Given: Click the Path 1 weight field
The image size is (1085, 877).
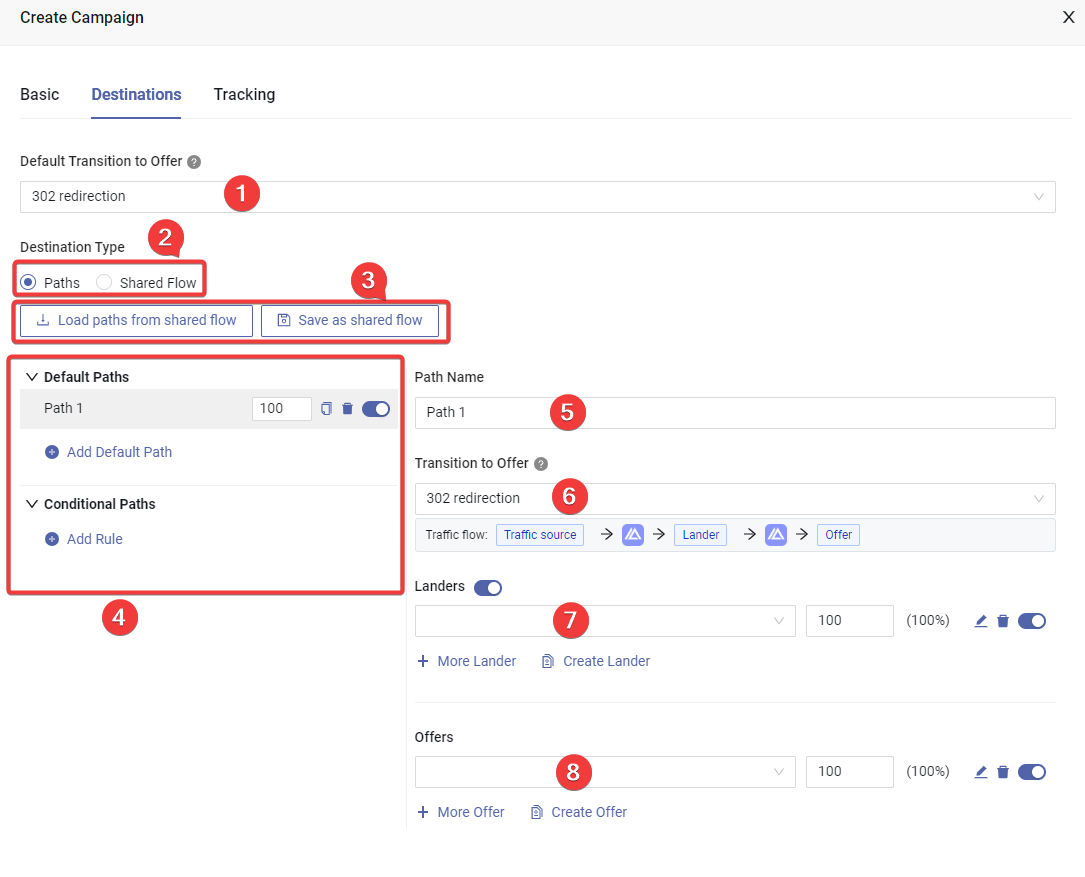Looking at the screenshot, I should [282, 408].
